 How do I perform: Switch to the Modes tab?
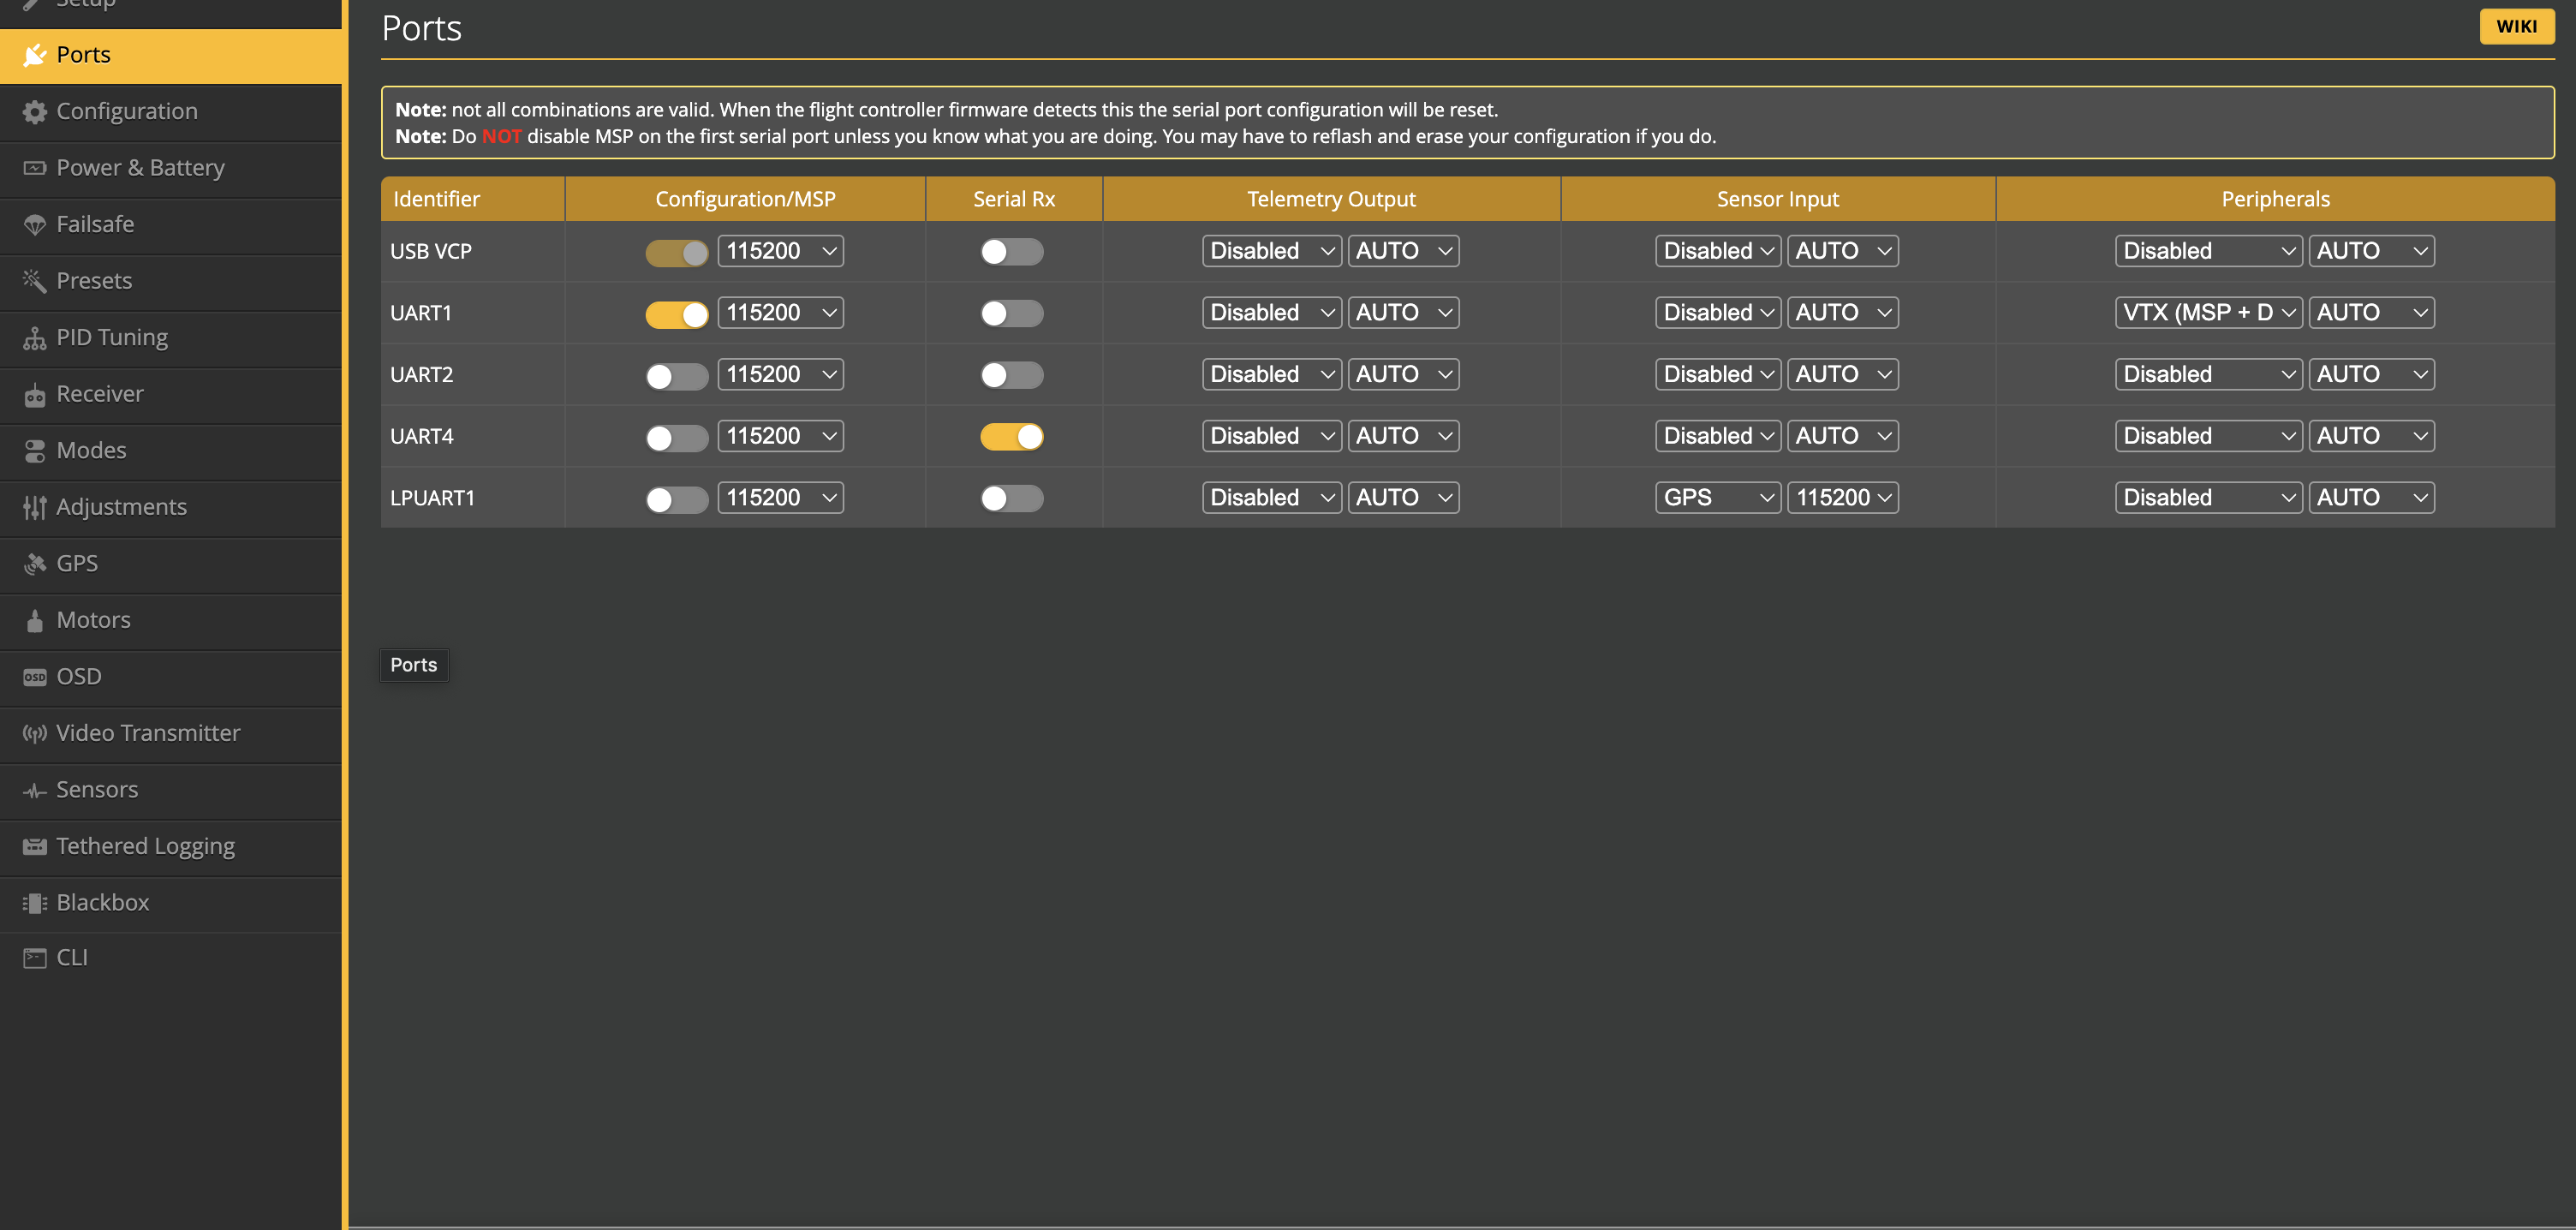[x=91, y=451]
